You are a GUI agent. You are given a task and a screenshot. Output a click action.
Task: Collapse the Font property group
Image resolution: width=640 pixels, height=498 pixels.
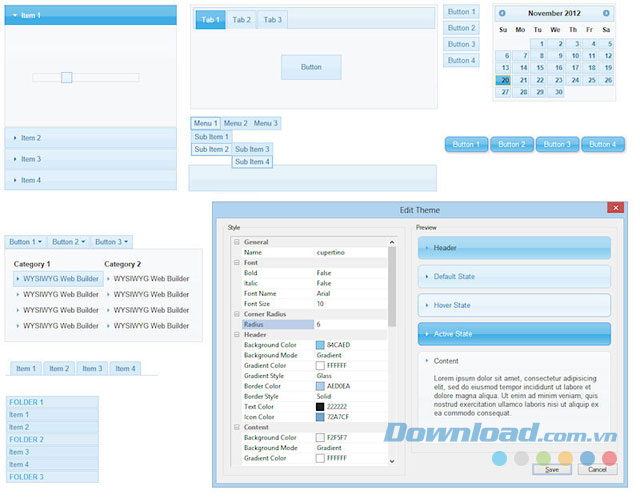click(x=236, y=262)
